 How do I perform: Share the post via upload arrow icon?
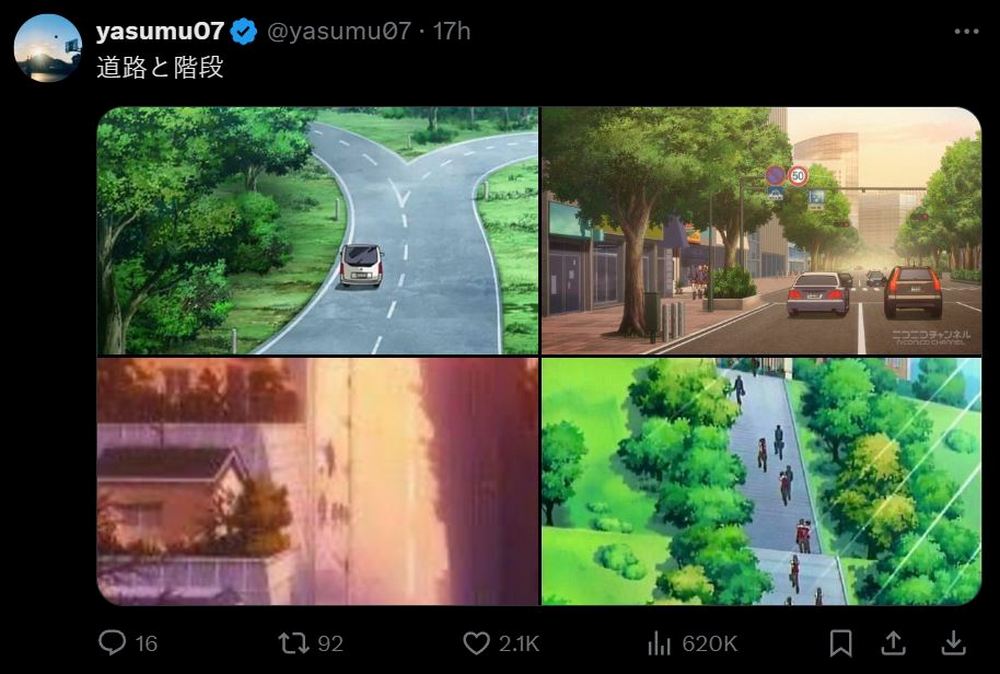click(893, 643)
